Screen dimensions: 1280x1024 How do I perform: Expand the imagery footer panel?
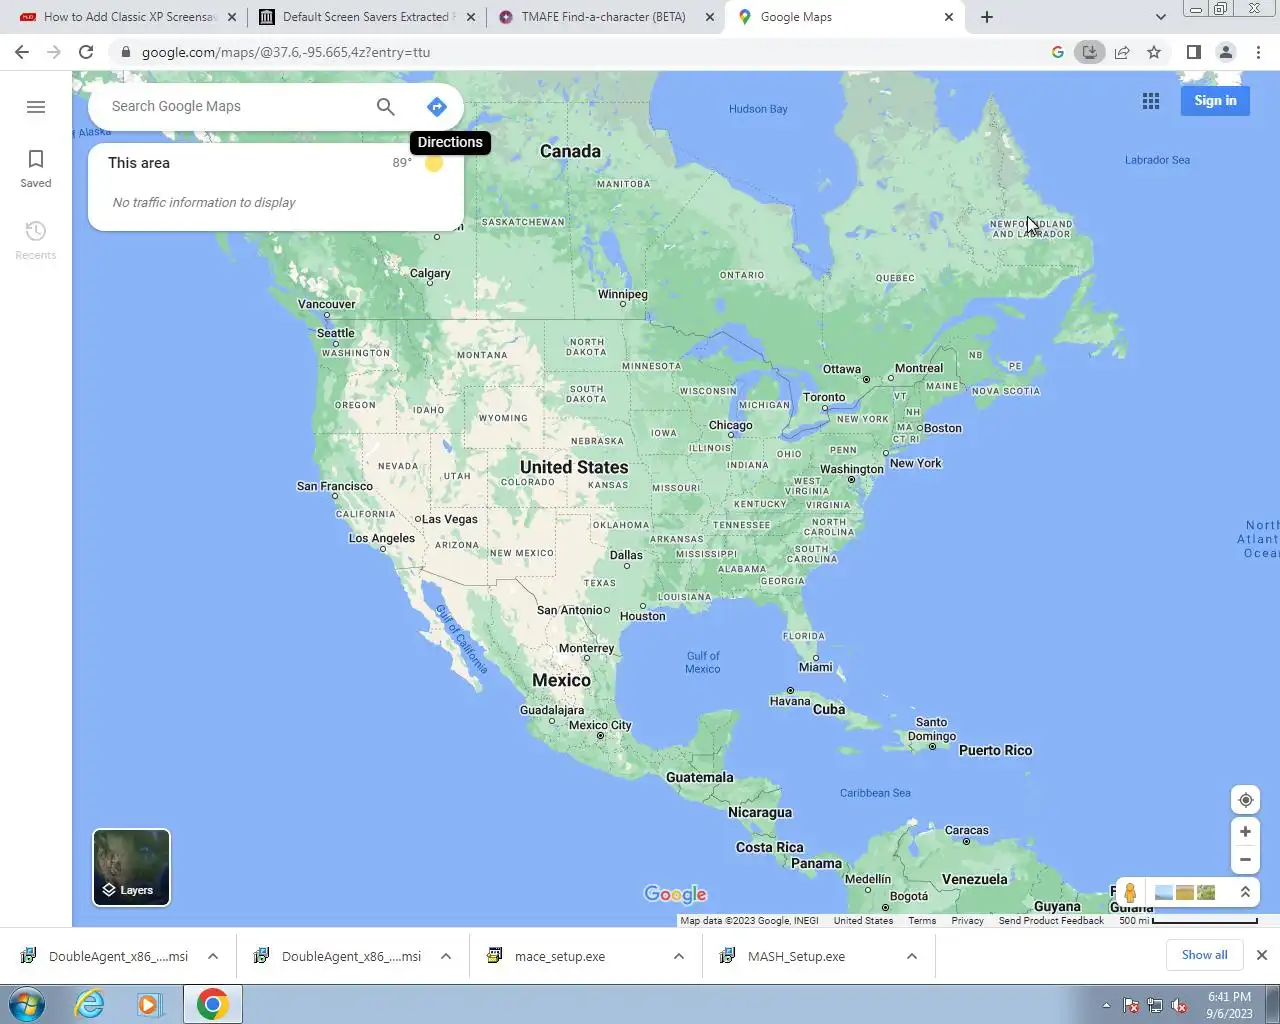1246,892
